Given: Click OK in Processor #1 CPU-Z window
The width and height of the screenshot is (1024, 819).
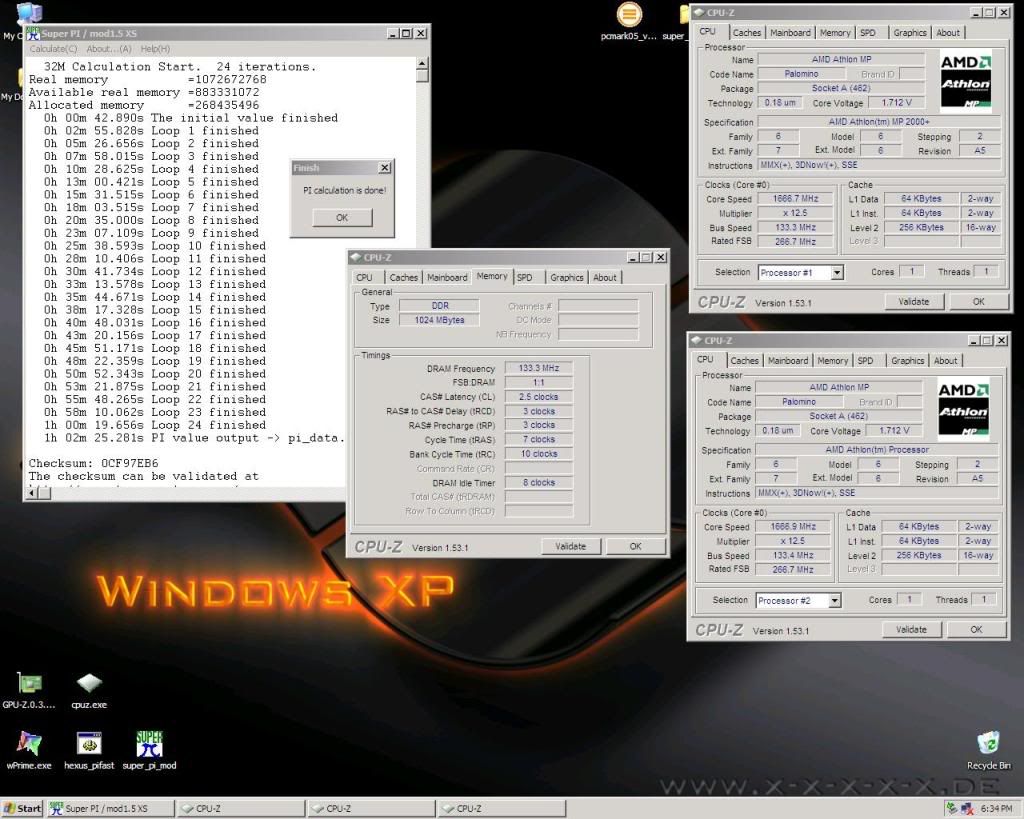Looking at the screenshot, I should (x=978, y=302).
